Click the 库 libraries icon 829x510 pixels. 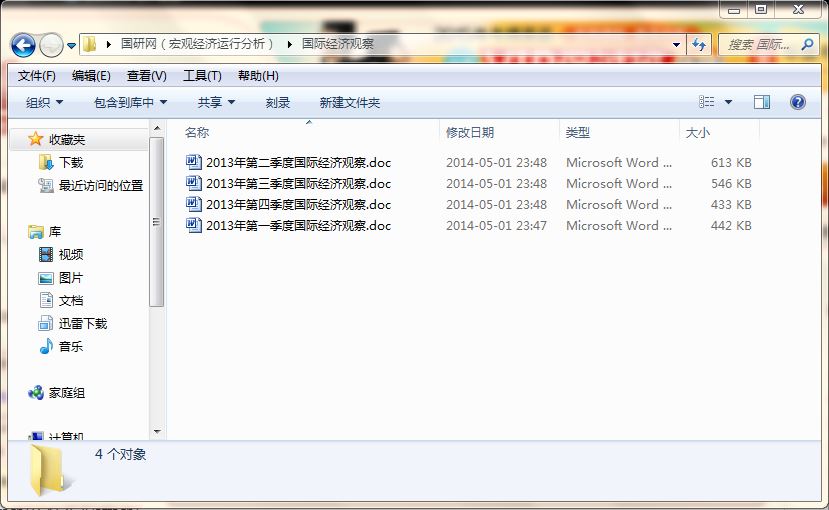coord(36,231)
